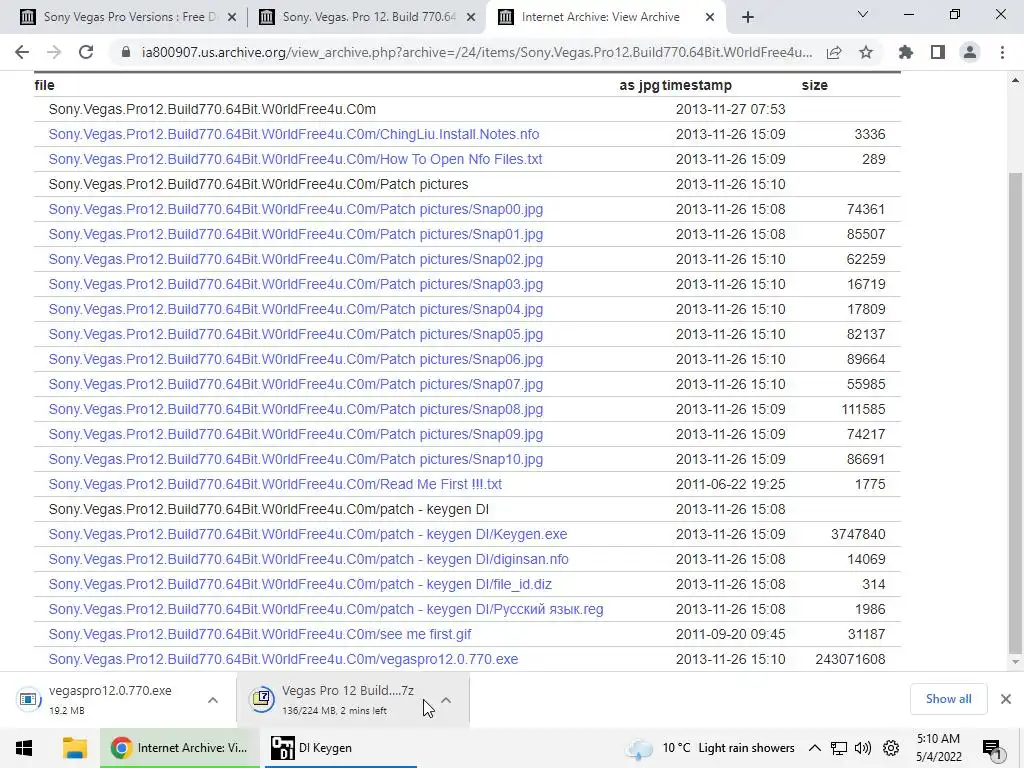Open the notification center icon
The image size is (1024, 768).
pyautogui.click(x=993, y=749)
